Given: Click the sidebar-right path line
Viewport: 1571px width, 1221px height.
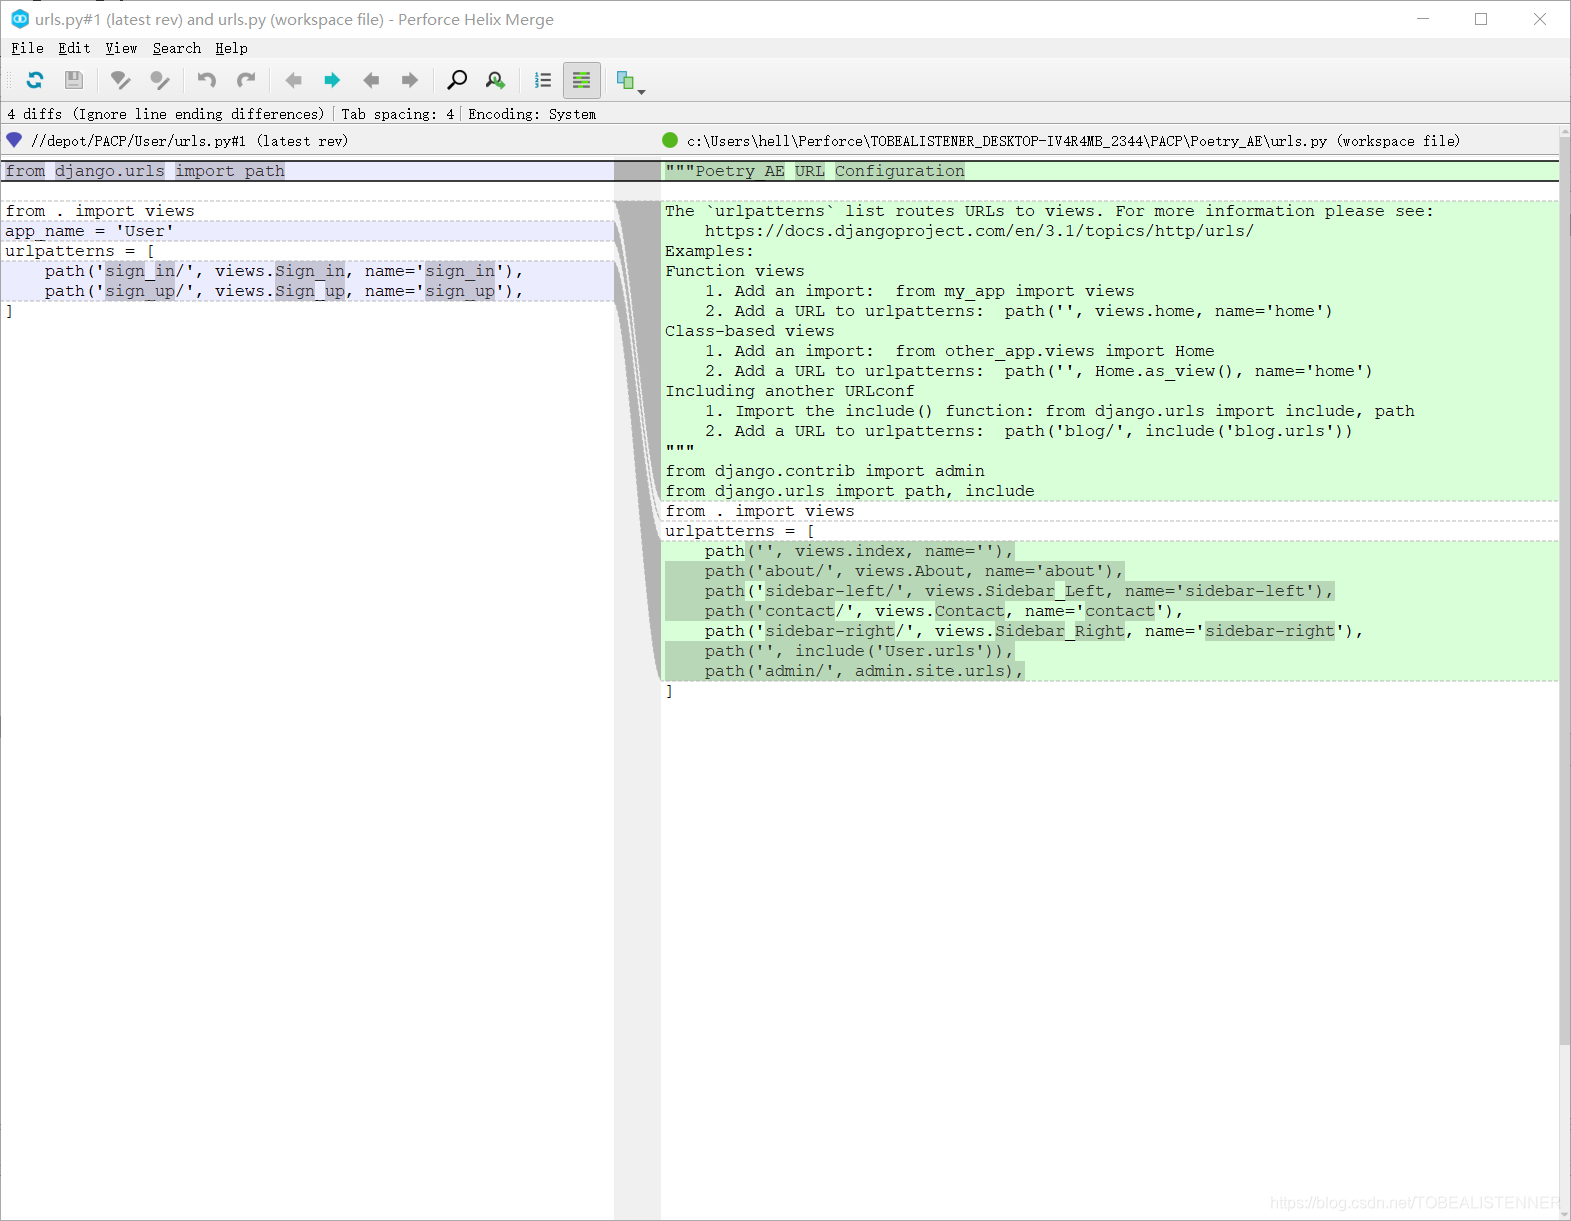Looking at the screenshot, I should pos(1034,631).
